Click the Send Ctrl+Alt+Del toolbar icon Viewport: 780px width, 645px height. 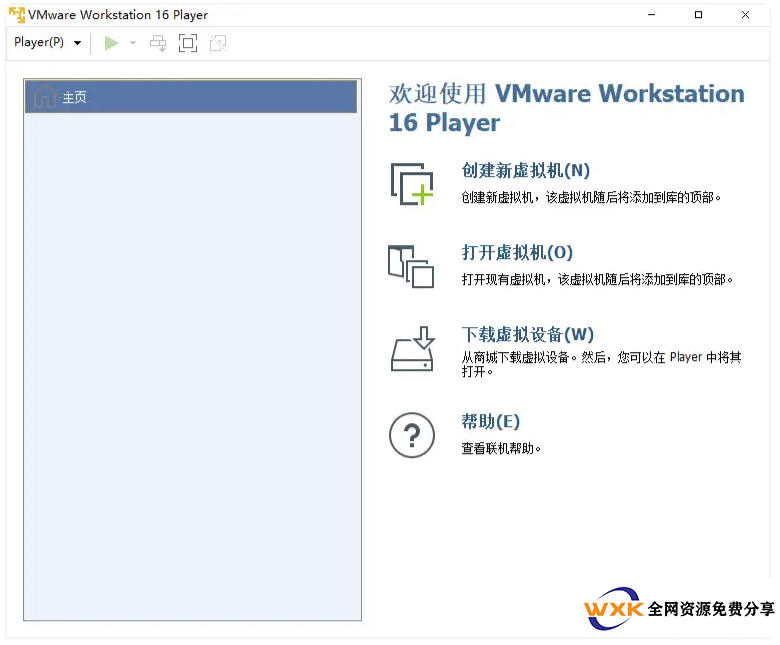click(158, 43)
